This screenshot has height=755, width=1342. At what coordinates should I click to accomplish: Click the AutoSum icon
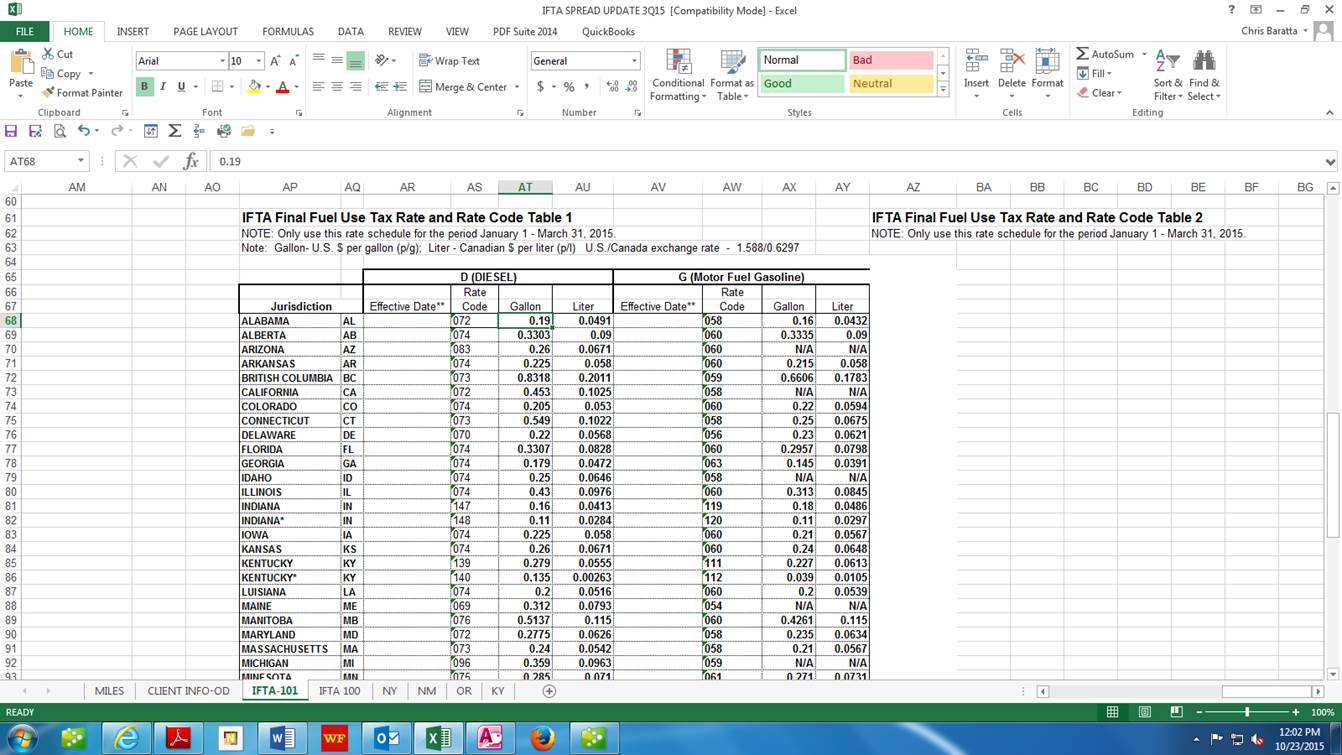[x=1083, y=54]
